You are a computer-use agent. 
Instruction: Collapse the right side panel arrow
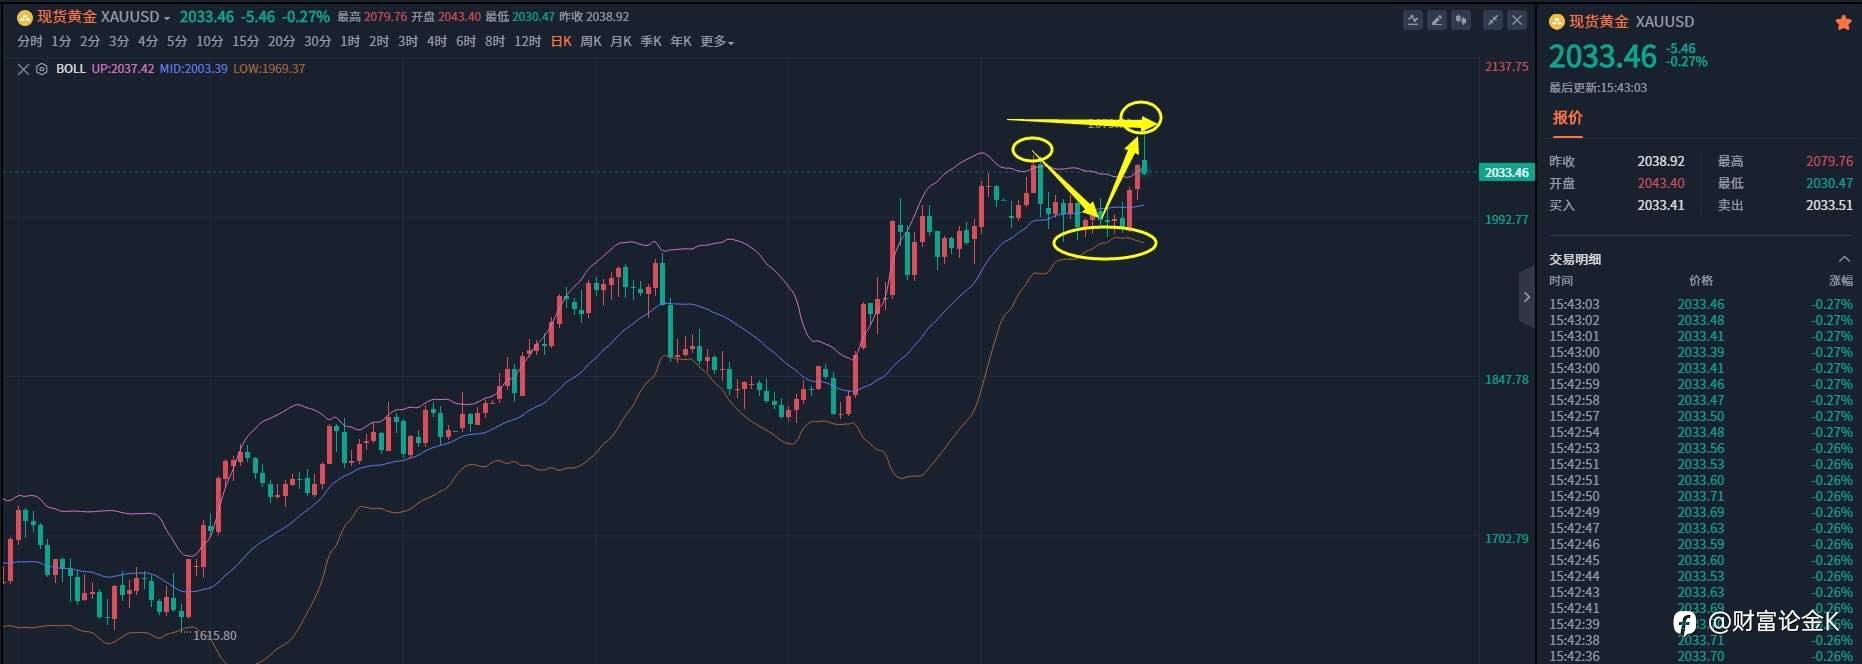click(1526, 297)
